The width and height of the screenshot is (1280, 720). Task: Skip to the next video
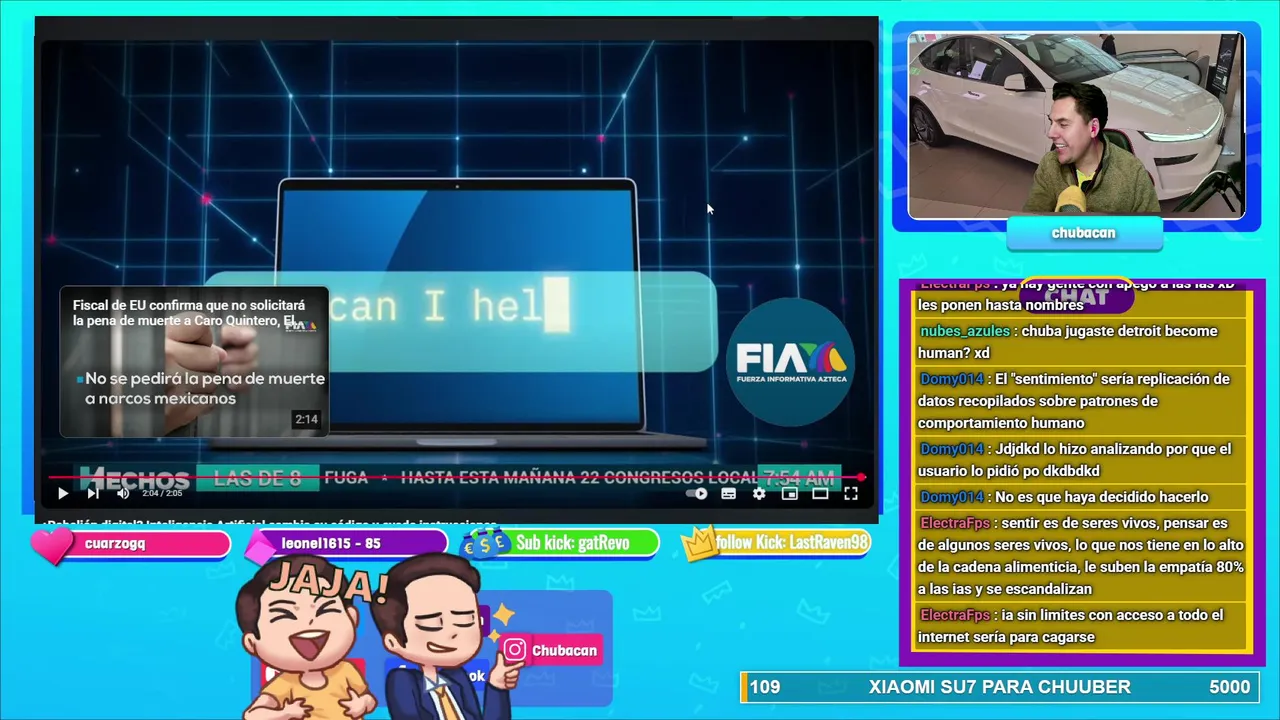(x=92, y=493)
